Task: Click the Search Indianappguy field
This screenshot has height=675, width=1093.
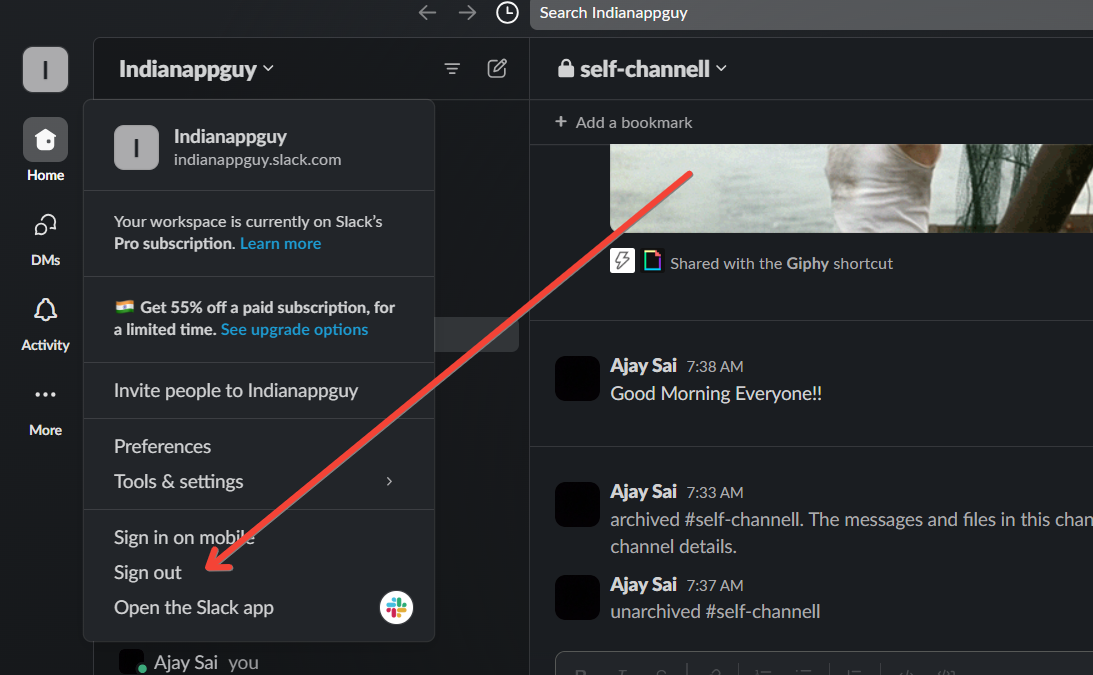Action: [811, 14]
